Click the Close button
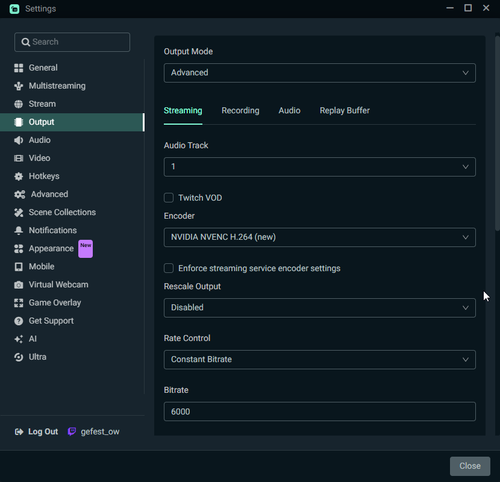Screen dimensions: 500x482 click(x=470, y=466)
